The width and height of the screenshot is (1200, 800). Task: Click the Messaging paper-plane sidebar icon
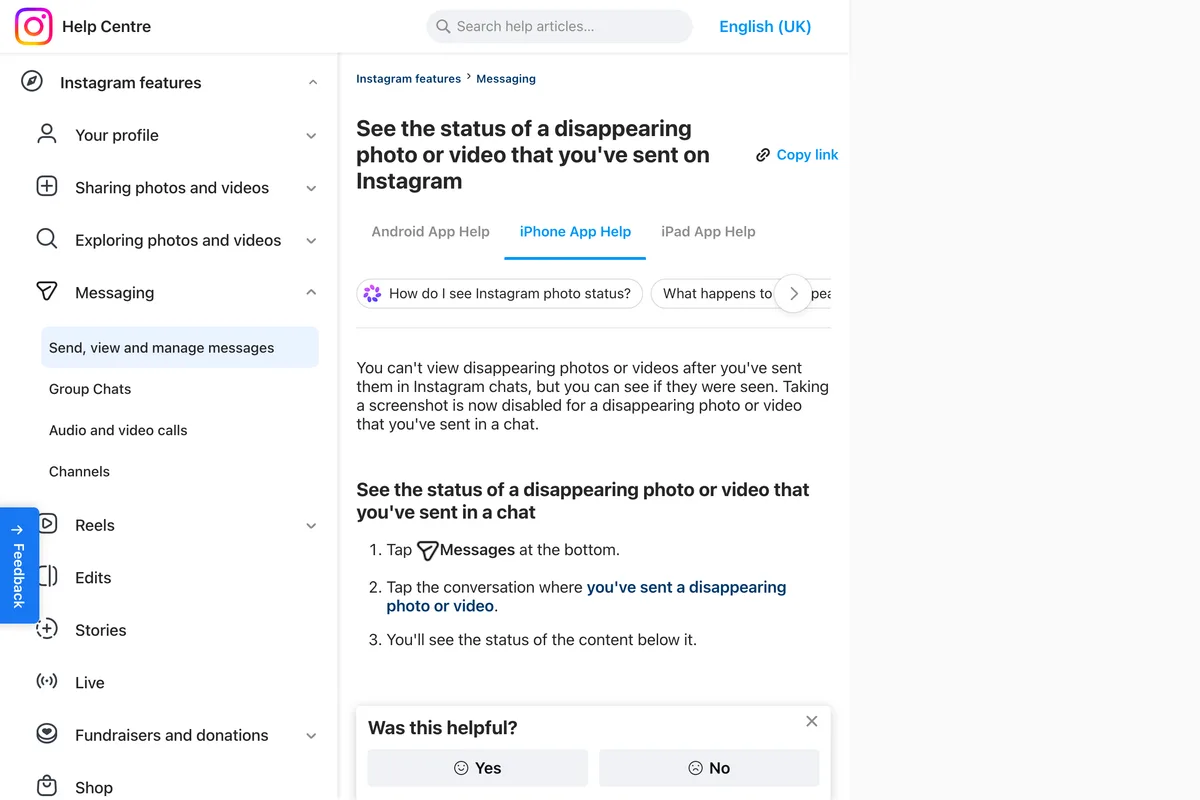[47, 291]
